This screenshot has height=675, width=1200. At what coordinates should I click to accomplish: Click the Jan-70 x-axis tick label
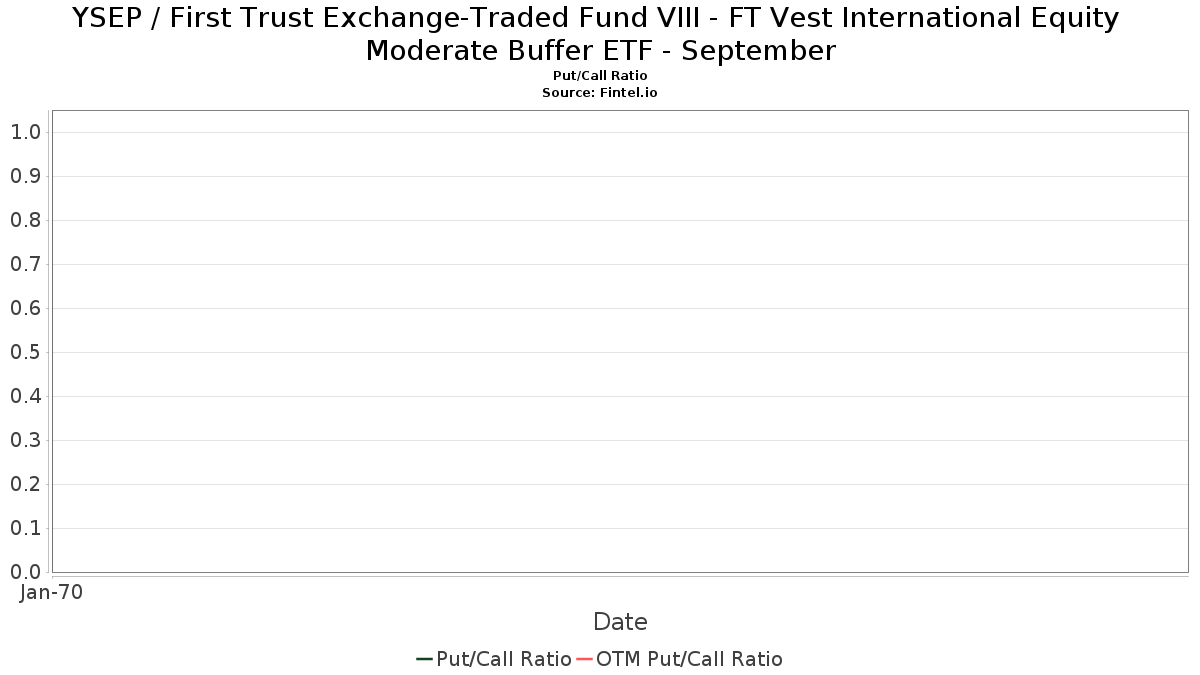tap(52, 592)
